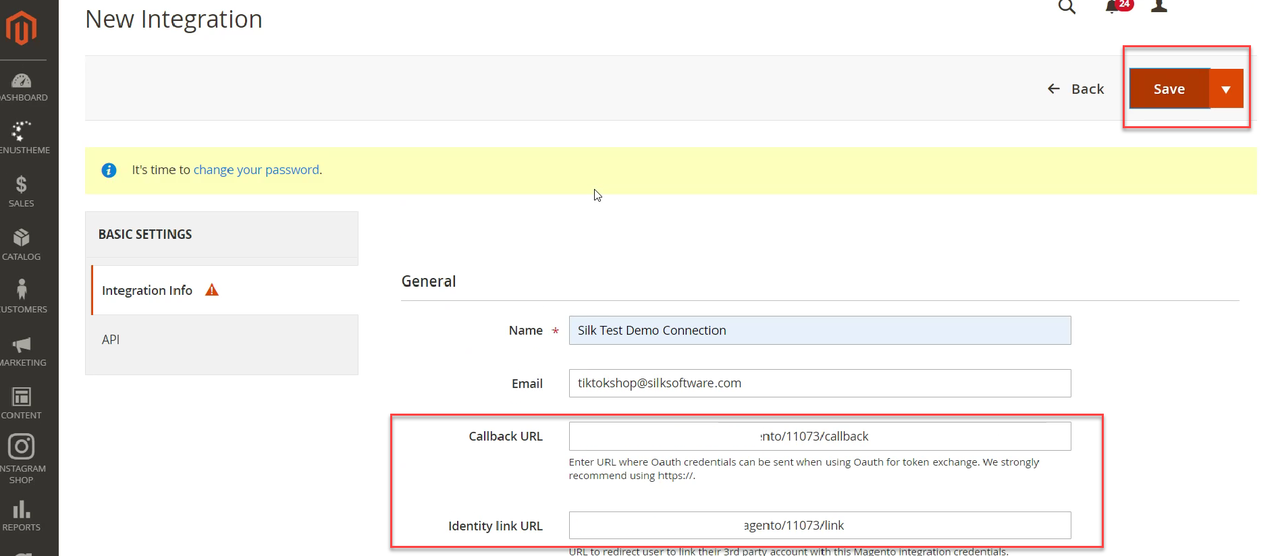This screenshot has height=556, width=1280.
Task: Open the Dashboard sidebar menu
Action: tap(22, 87)
